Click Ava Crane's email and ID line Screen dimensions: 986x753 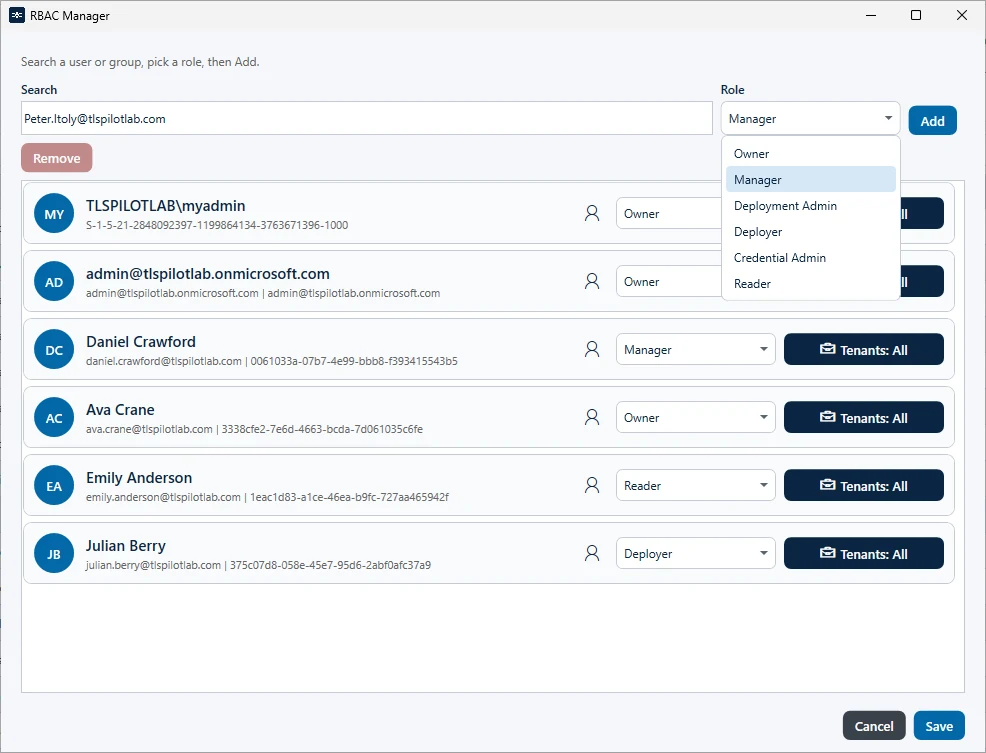click(254, 429)
